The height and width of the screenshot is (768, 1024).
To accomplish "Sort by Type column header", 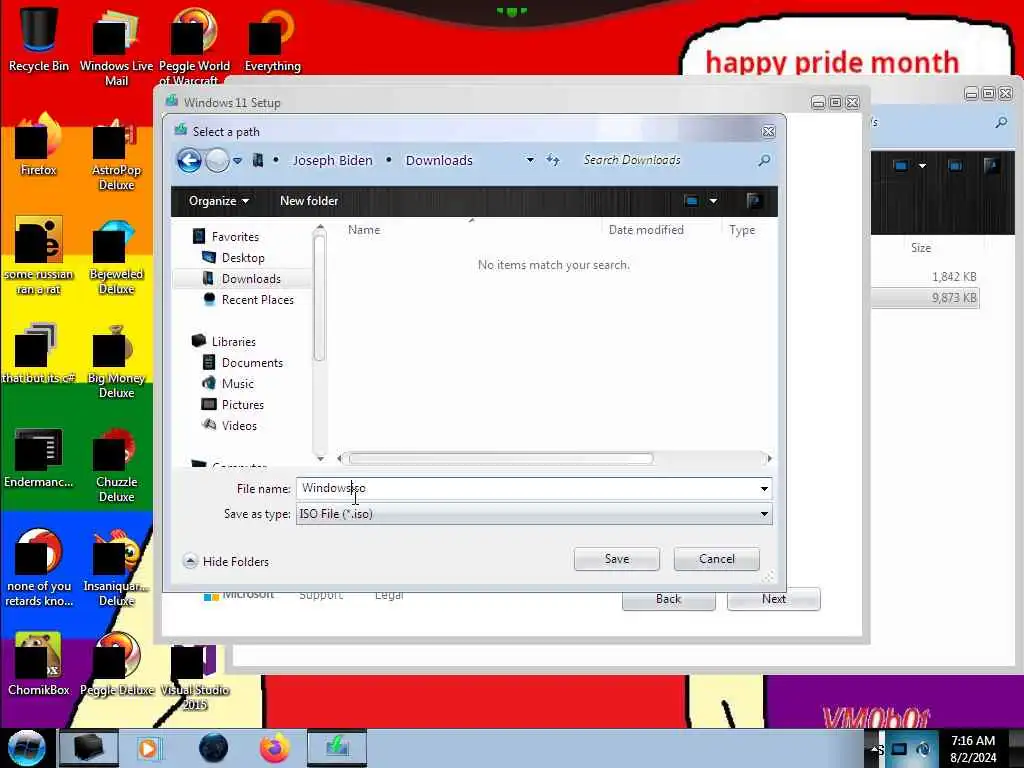I will tap(742, 230).
